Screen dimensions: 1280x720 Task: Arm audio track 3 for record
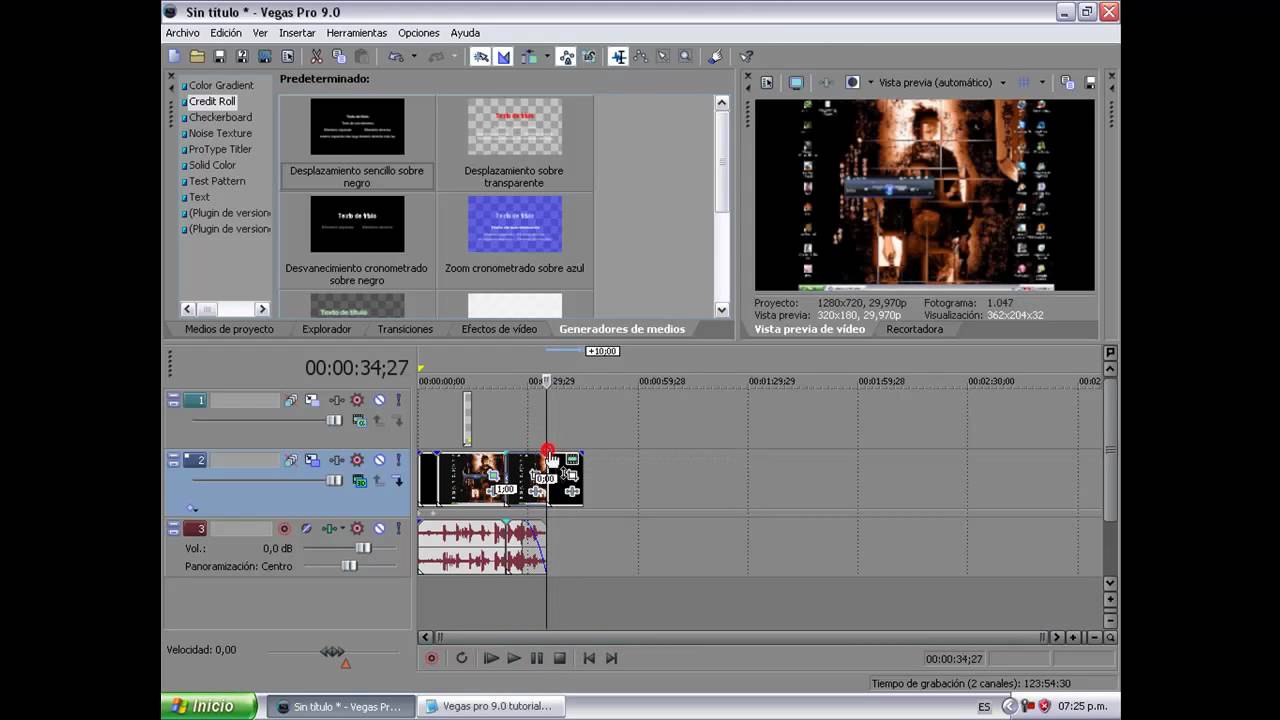click(x=284, y=529)
